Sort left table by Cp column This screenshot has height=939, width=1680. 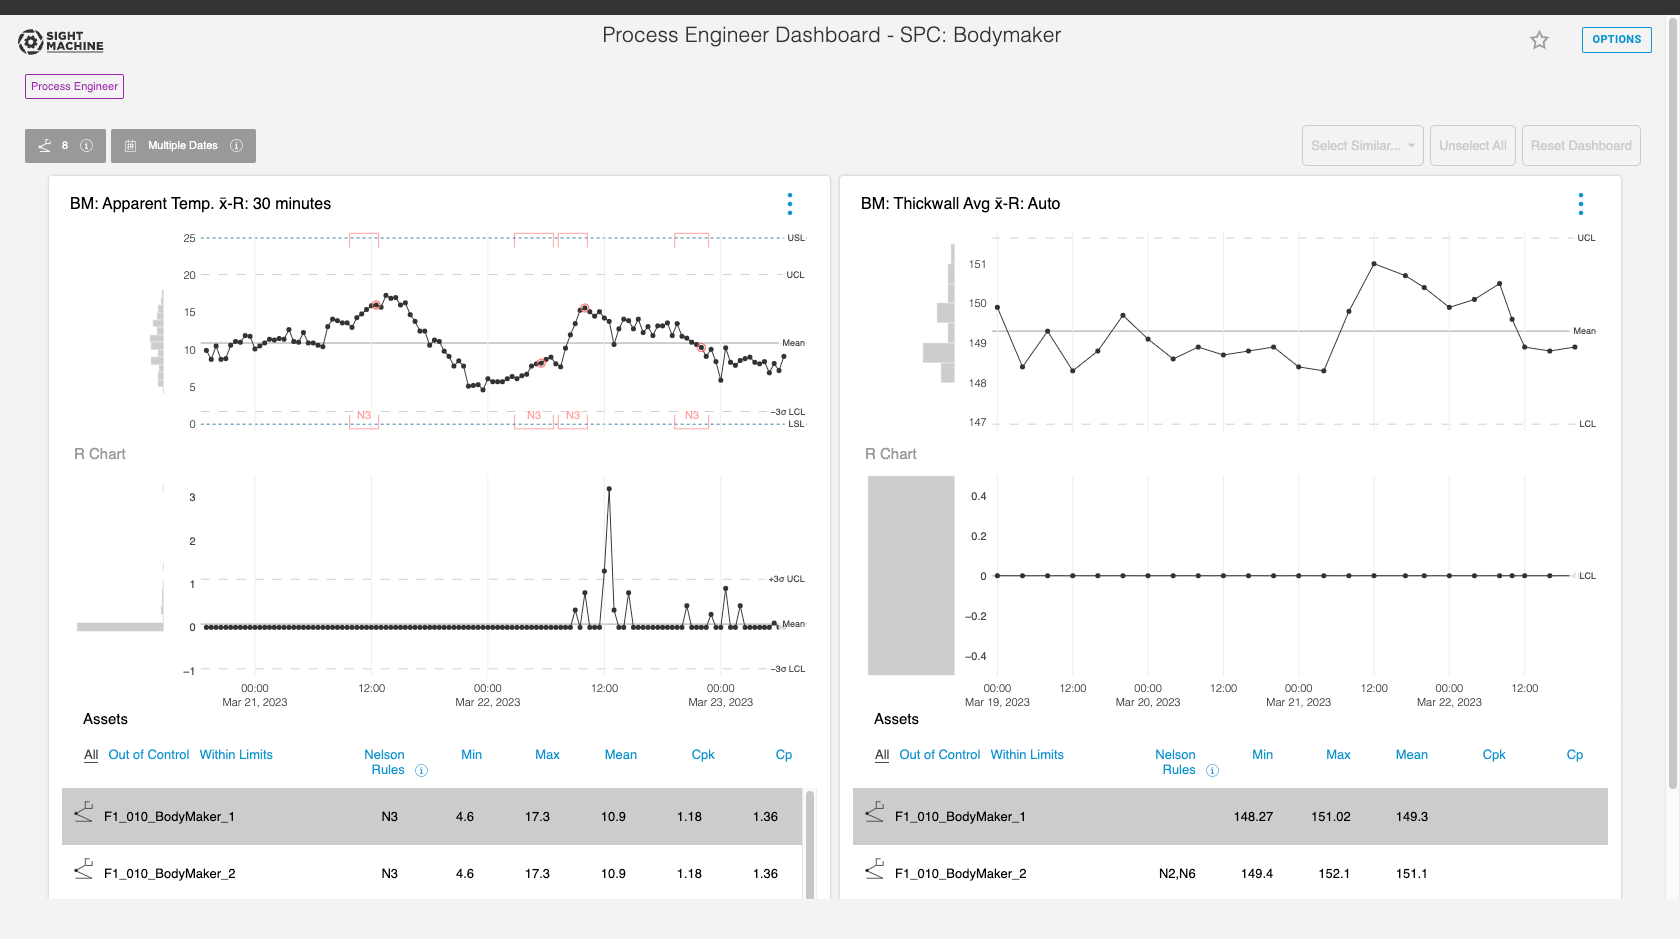tap(784, 755)
